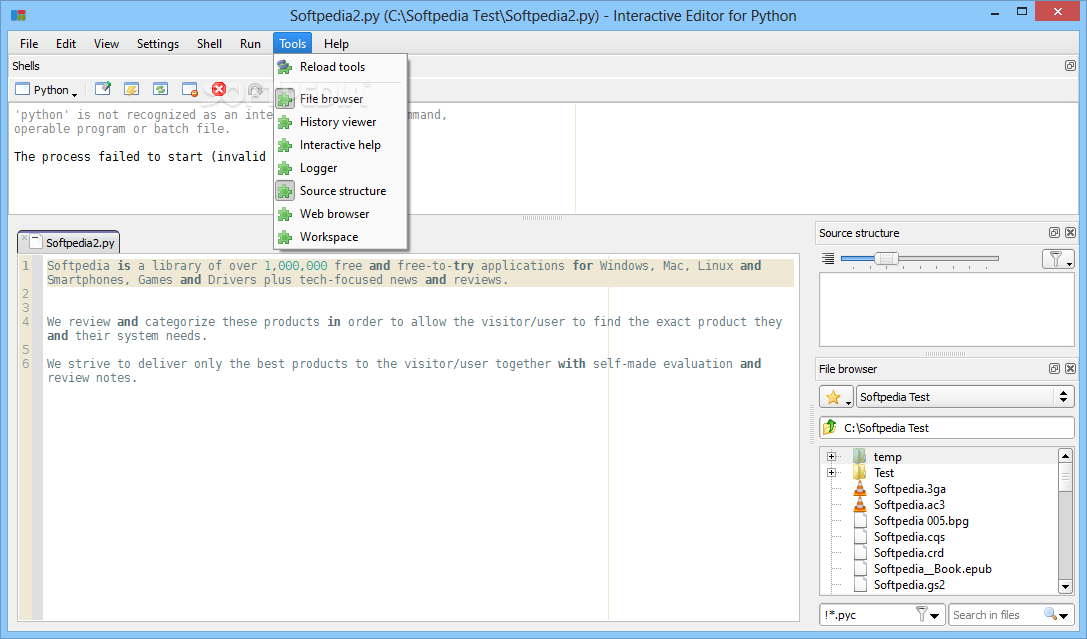Open the source structure filter dropdown
Image resolution: width=1087 pixels, height=639 pixels.
(1058, 259)
